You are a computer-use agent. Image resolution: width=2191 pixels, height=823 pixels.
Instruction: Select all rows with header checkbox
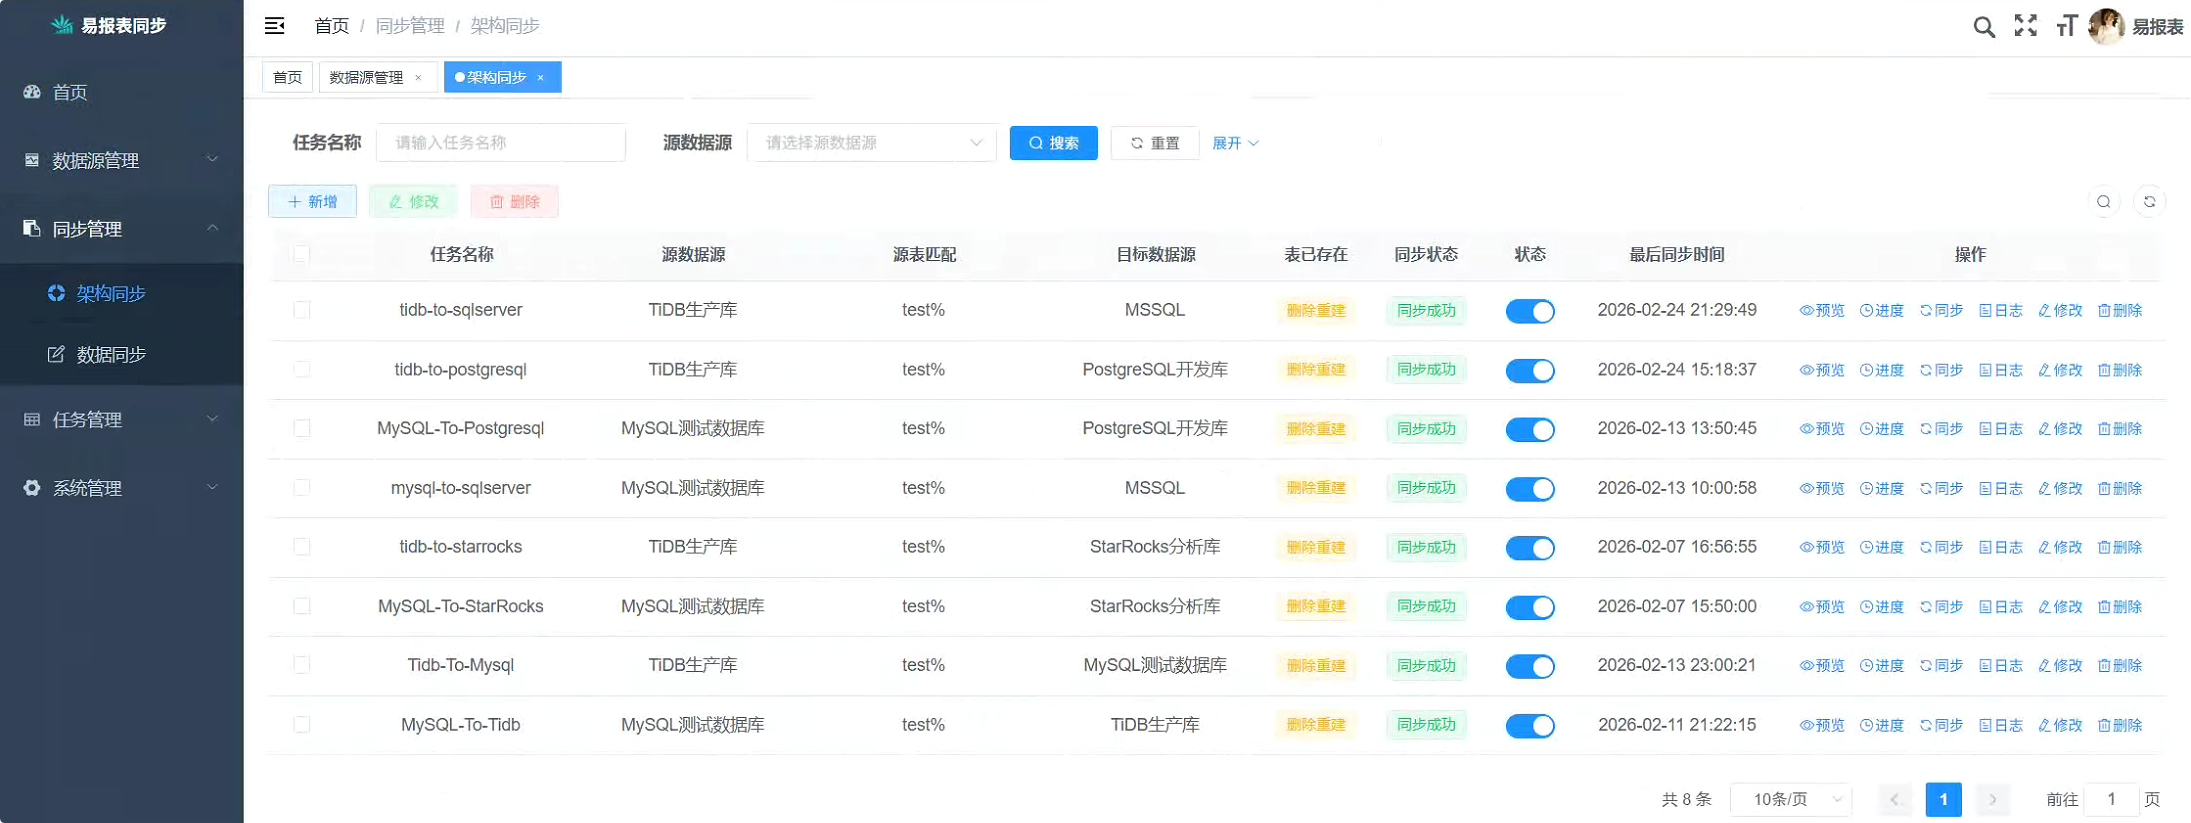(301, 254)
